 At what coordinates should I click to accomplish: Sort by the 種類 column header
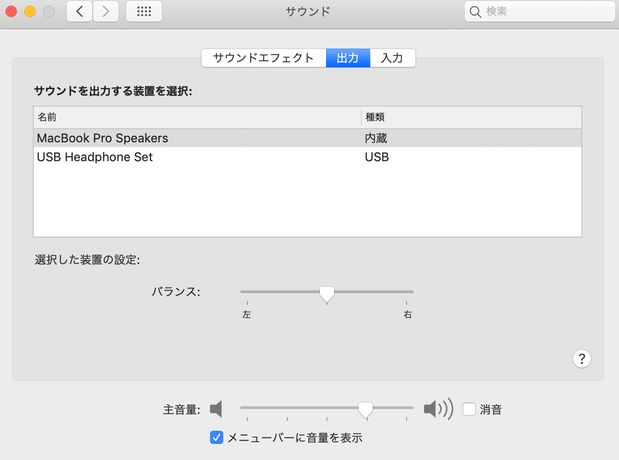tap(471, 117)
